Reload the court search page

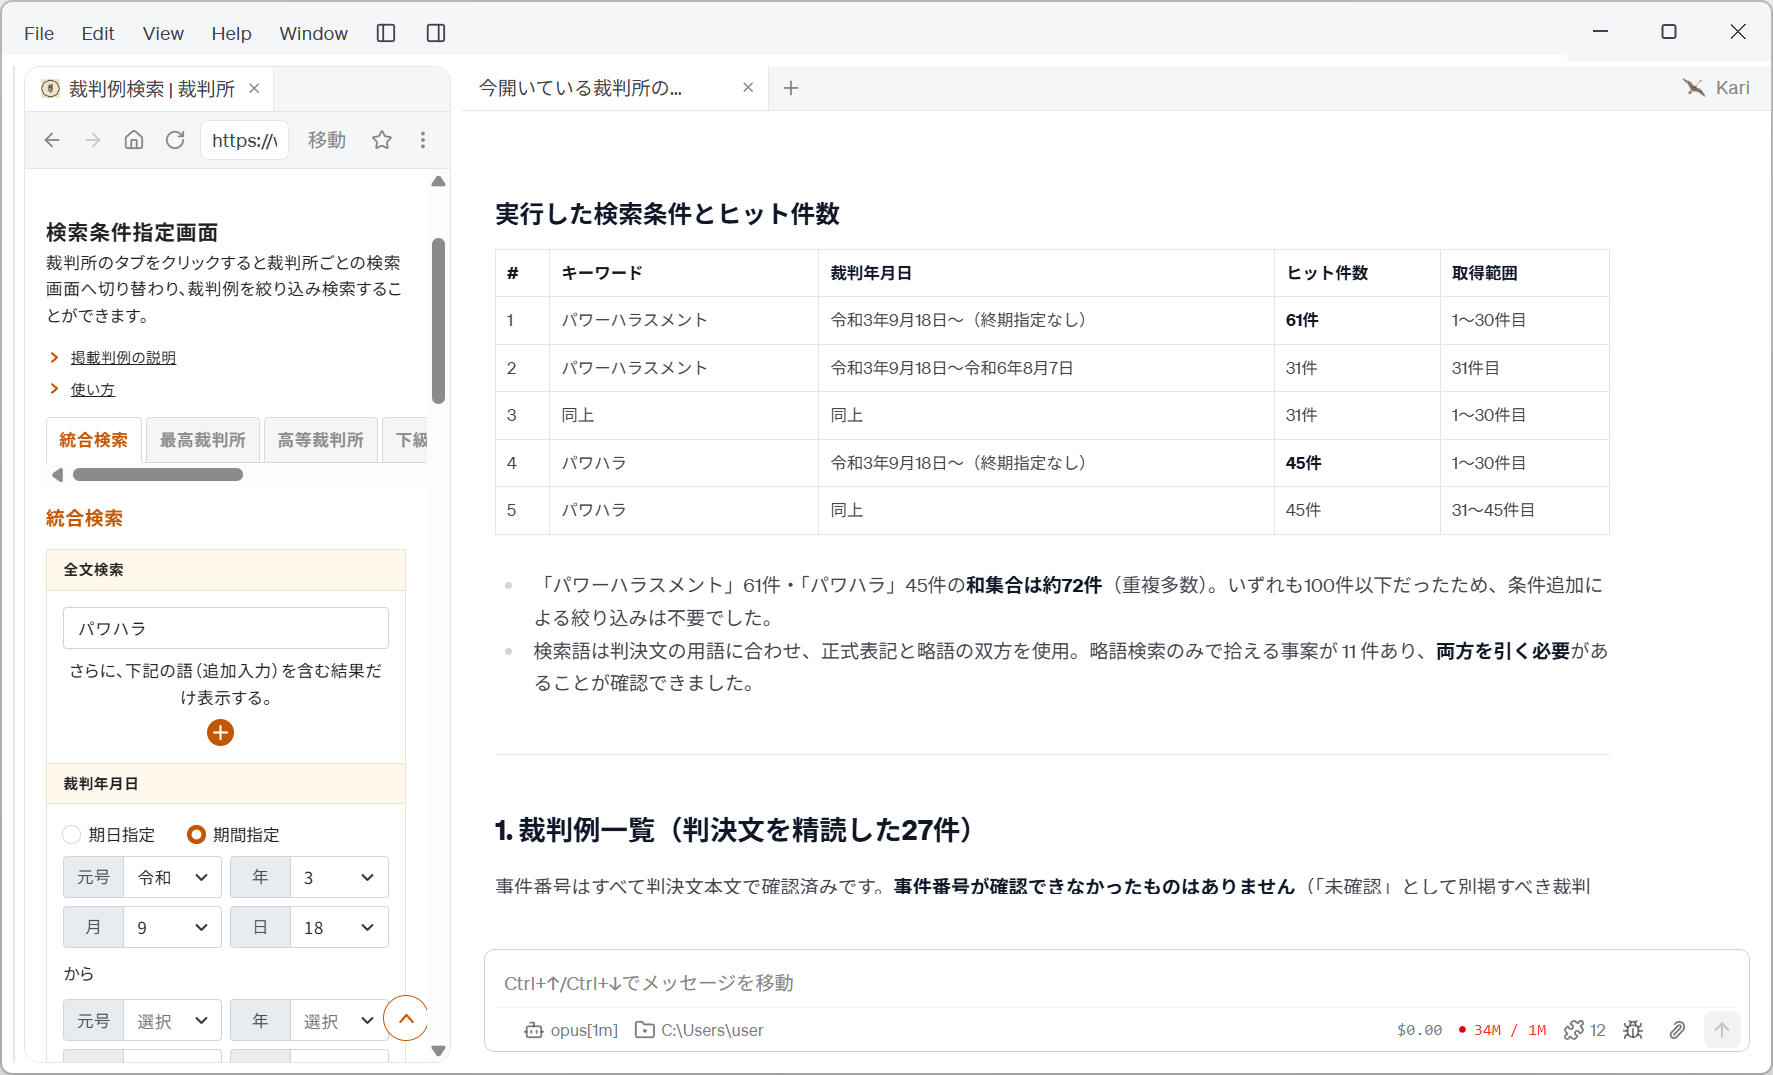[175, 140]
